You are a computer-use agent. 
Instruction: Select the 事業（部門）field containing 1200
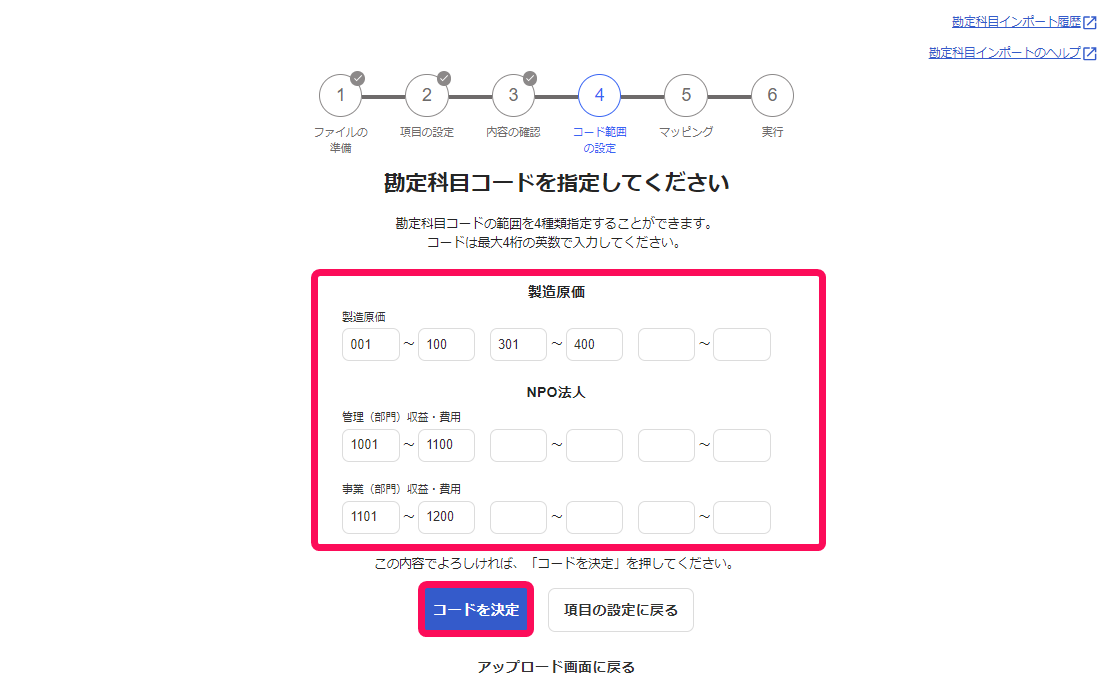(446, 517)
